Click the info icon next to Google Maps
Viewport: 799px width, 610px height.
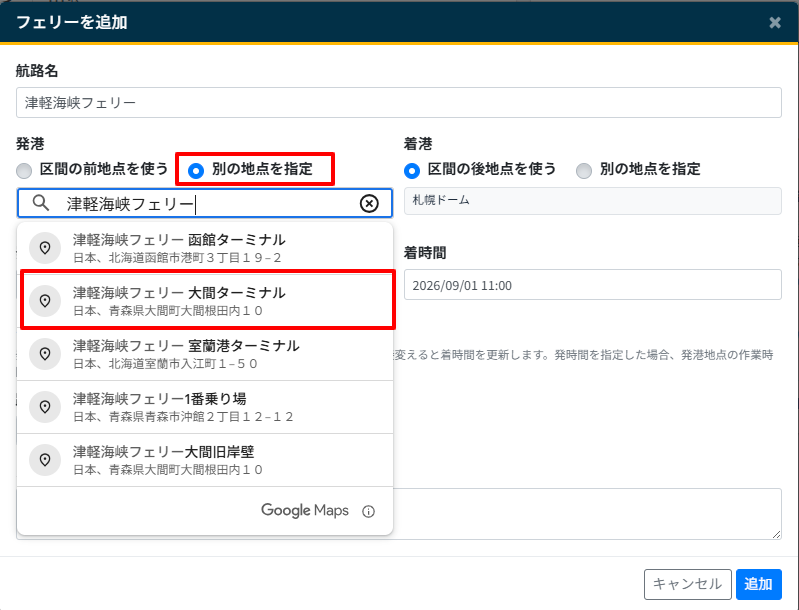(x=368, y=511)
